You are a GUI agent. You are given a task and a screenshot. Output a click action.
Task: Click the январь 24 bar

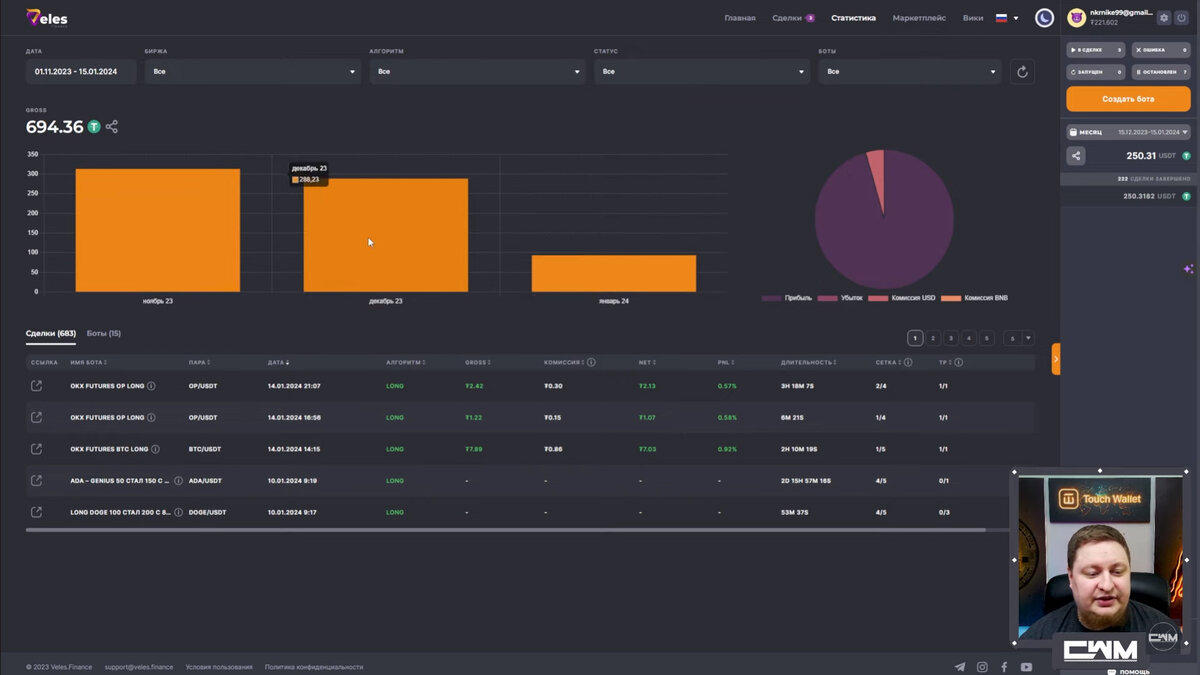(613, 273)
